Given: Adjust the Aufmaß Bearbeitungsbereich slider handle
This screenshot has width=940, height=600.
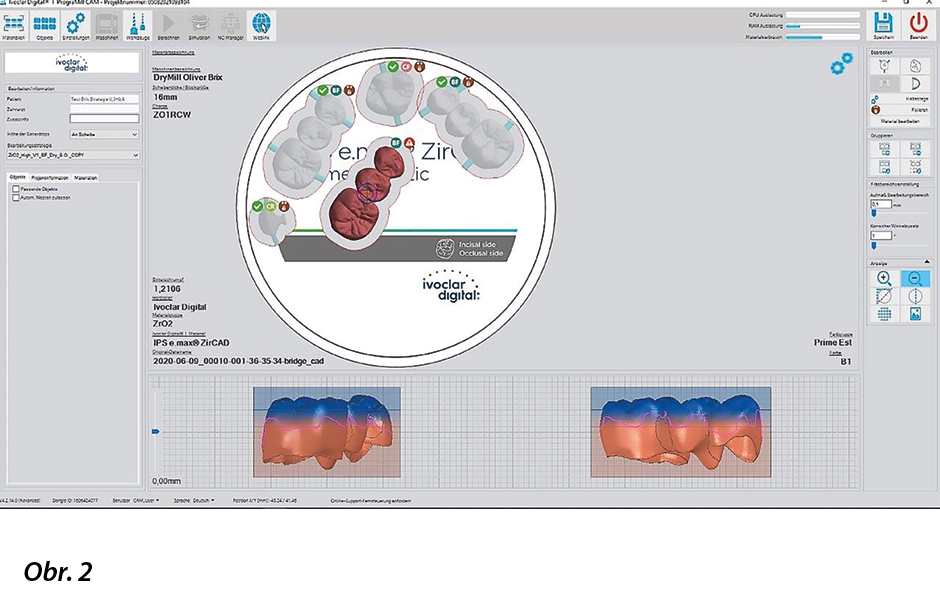Looking at the screenshot, I should point(873,213).
